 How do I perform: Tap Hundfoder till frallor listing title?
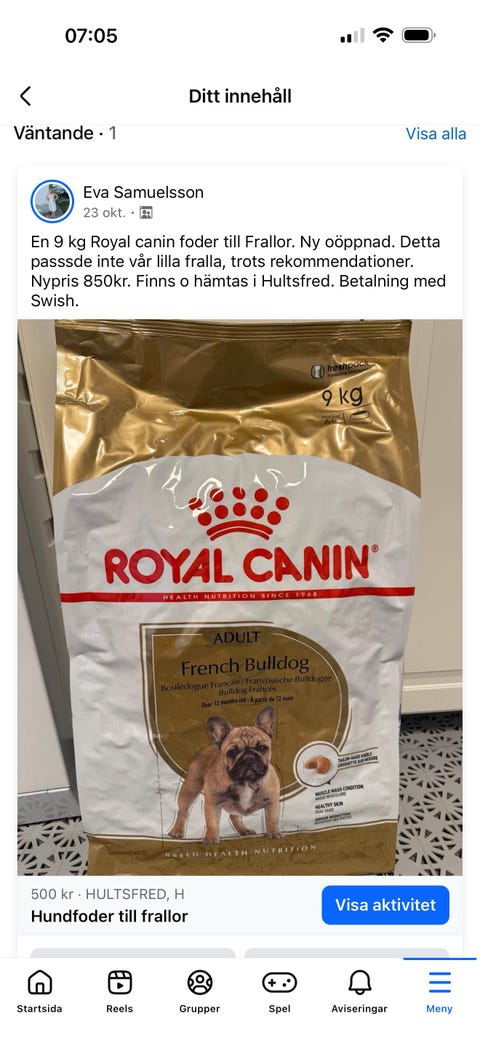coord(109,916)
